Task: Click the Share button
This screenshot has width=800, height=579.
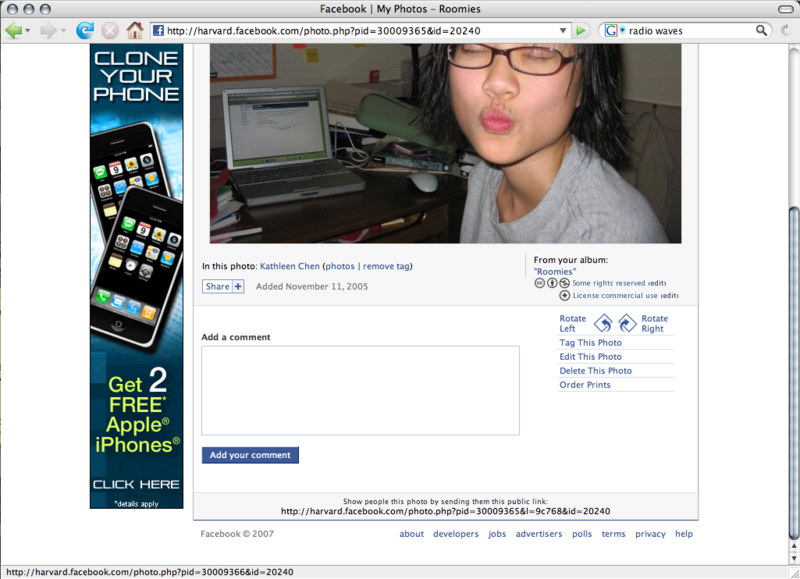Action: click(x=217, y=287)
